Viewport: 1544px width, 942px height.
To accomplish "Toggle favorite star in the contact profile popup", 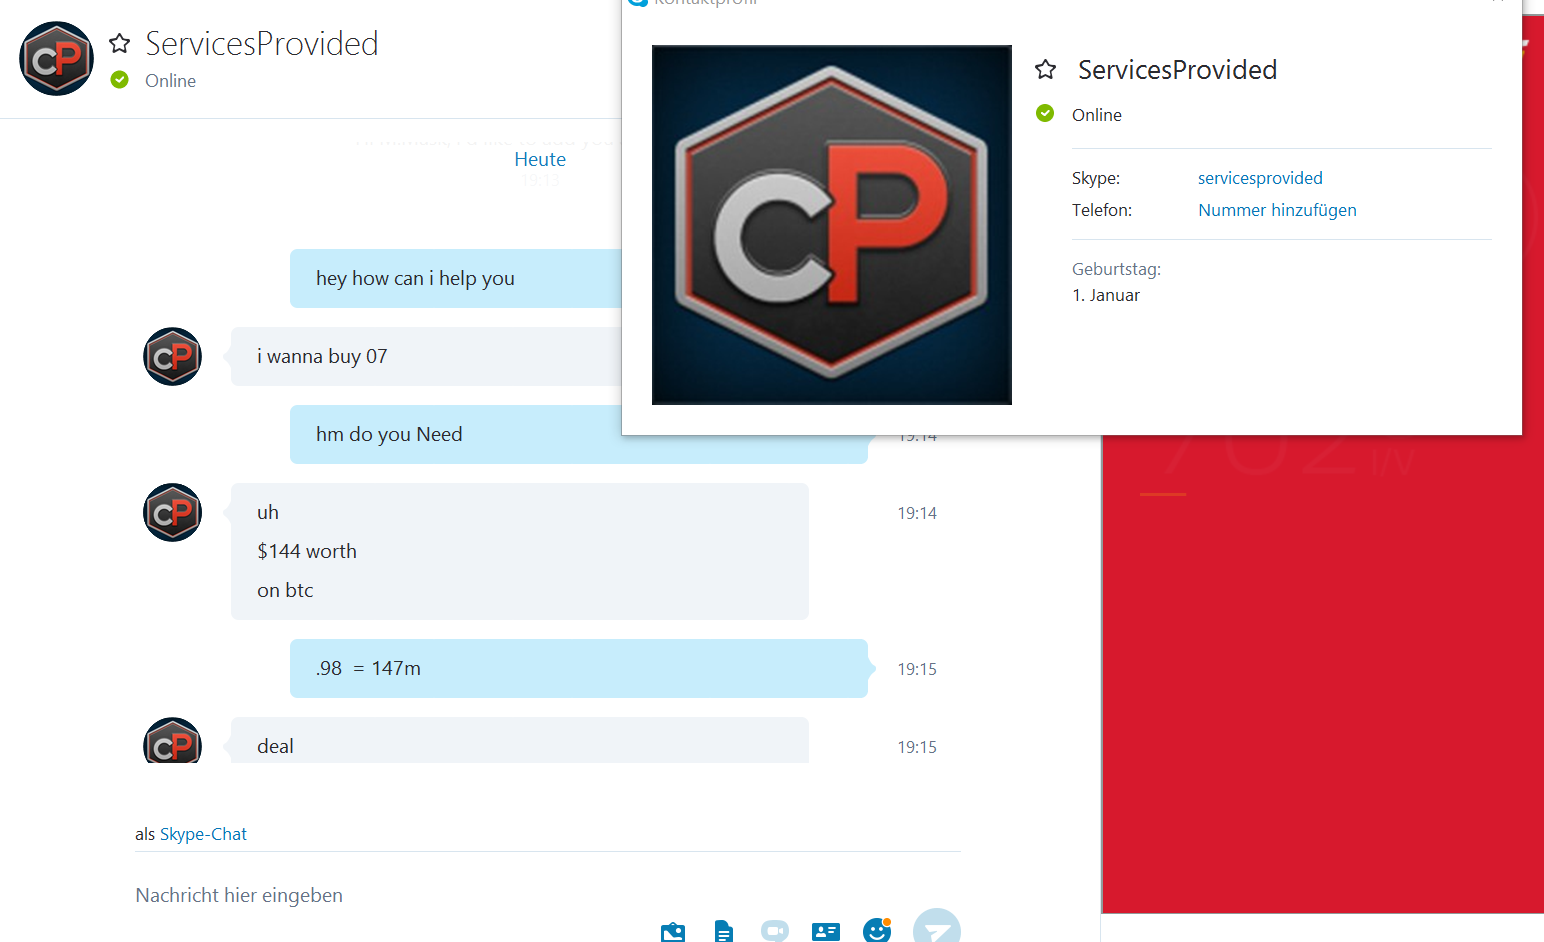I will click(x=1046, y=69).
